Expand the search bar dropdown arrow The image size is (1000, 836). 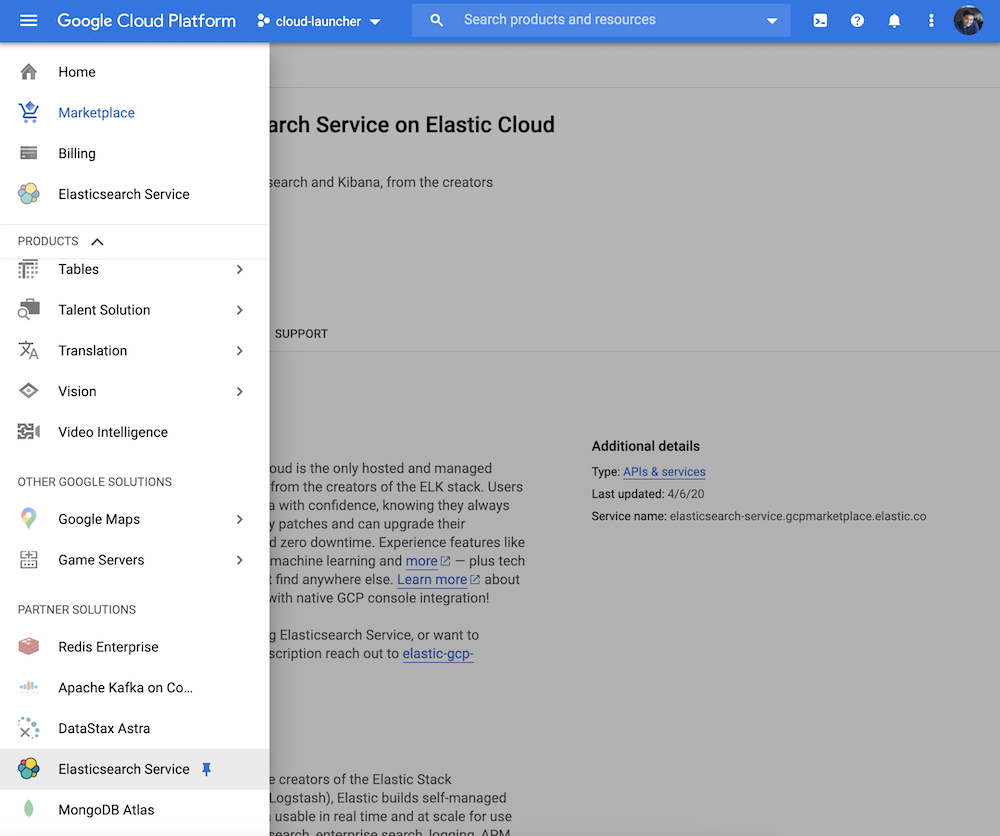(x=772, y=21)
